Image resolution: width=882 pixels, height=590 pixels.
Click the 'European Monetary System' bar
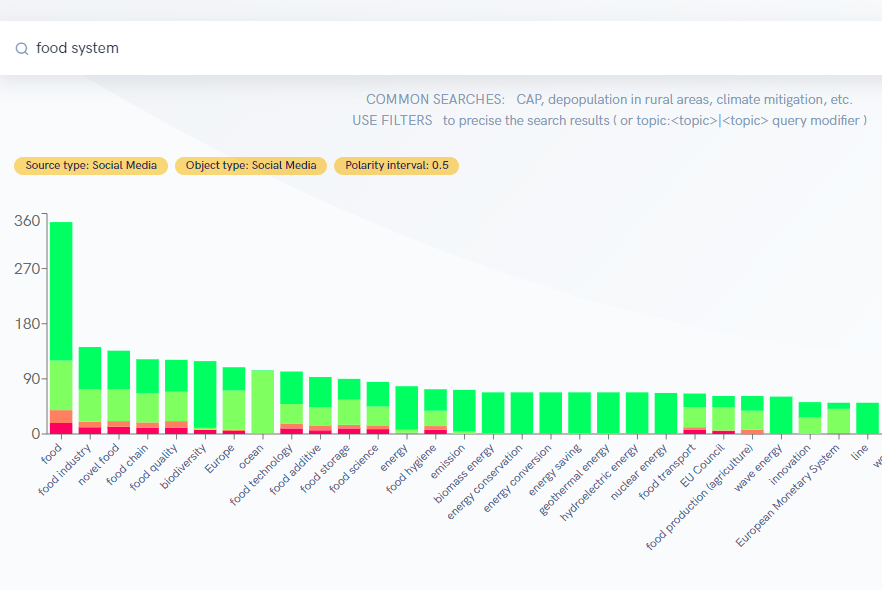coord(839,418)
